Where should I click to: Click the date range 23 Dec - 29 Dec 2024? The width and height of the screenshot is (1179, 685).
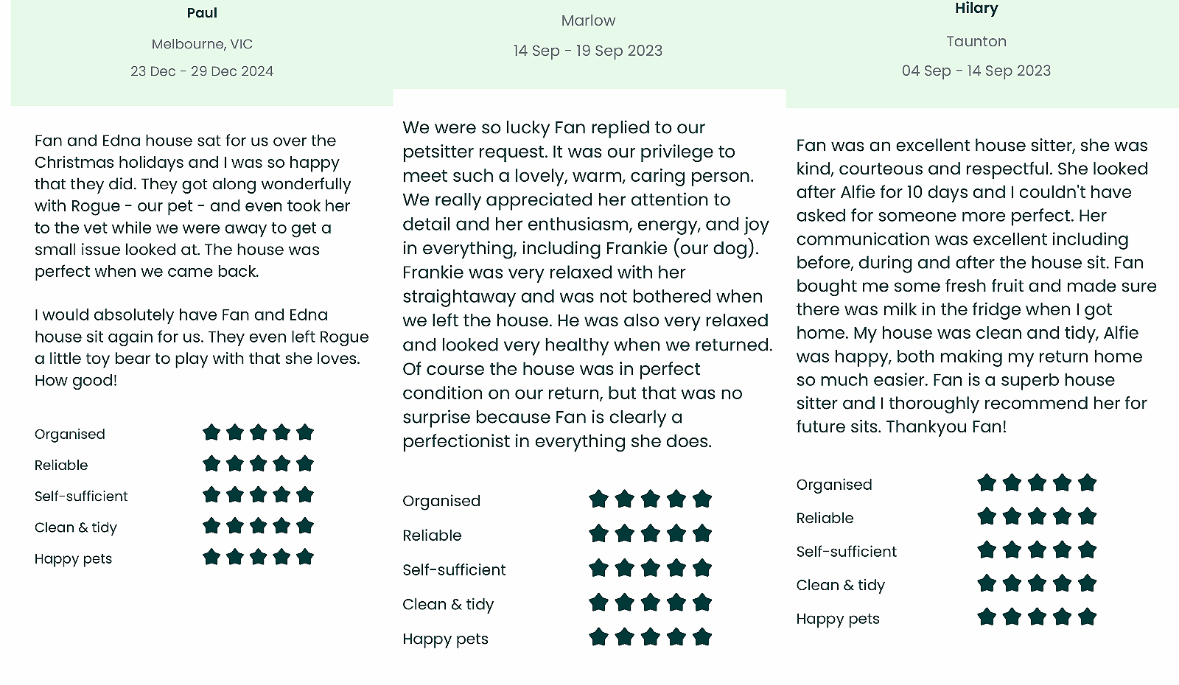click(x=202, y=71)
